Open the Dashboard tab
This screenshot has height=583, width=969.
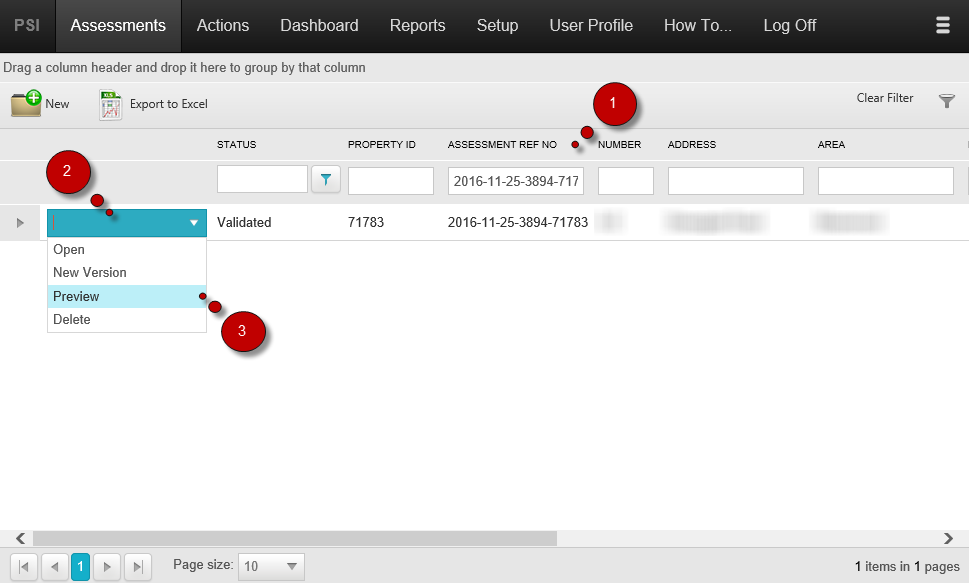(x=319, y=25)
